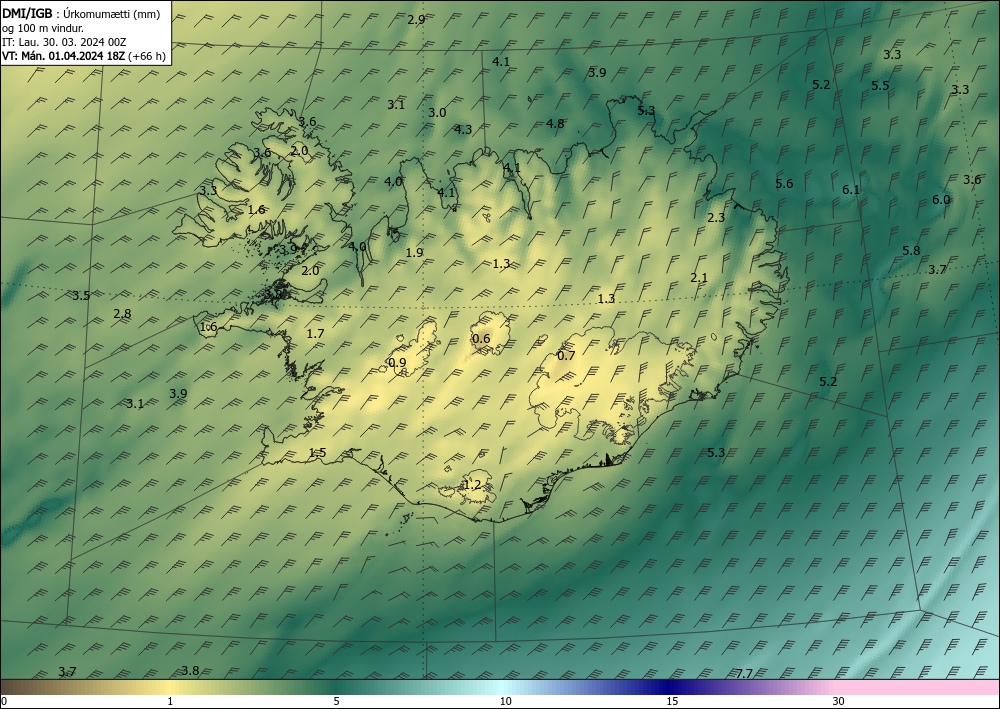Viewport: 1000px width, 709px height.
Task: Click the 6.1 value label
Action: click(851, 189)
